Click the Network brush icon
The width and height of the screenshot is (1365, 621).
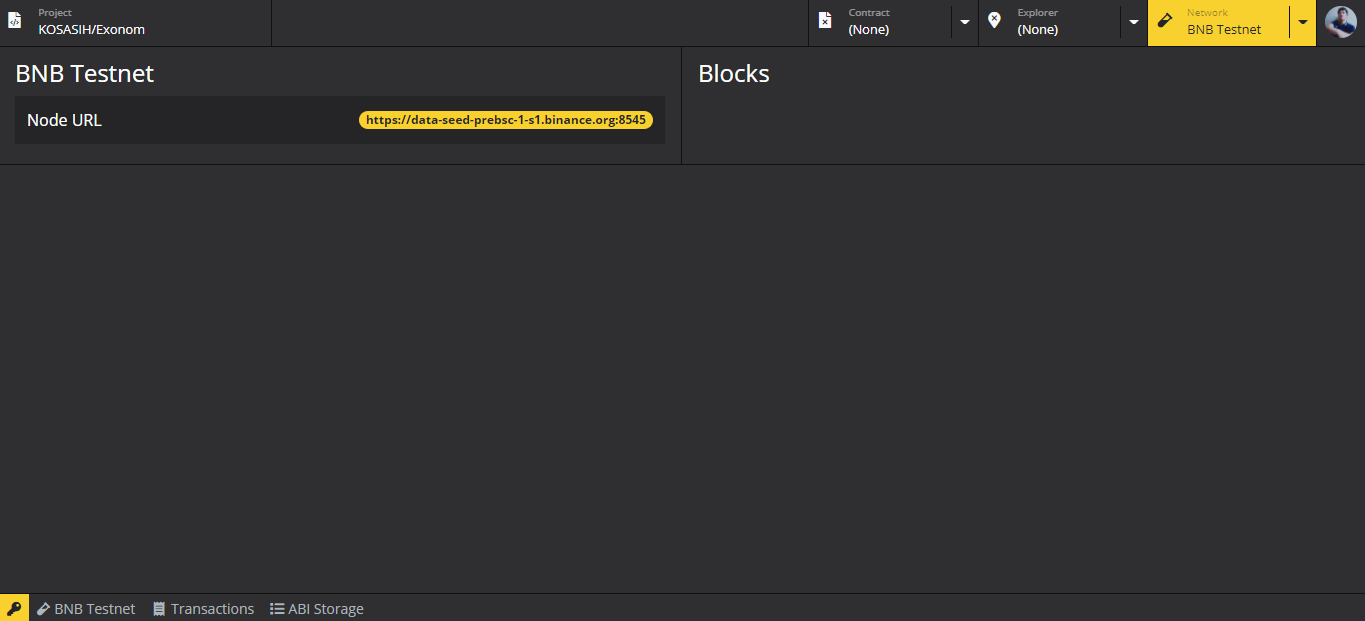tap(1164, 21)
